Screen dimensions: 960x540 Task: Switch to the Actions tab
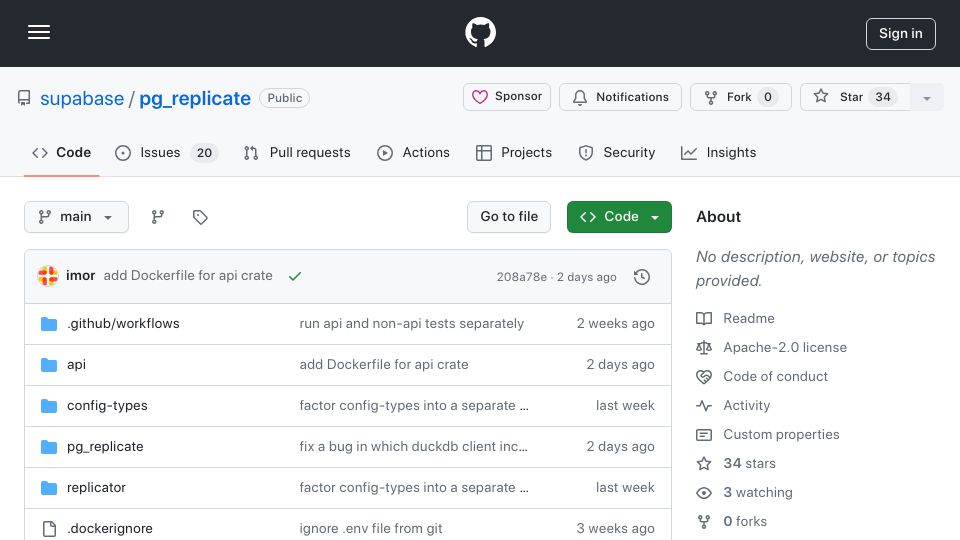(413, 152)
